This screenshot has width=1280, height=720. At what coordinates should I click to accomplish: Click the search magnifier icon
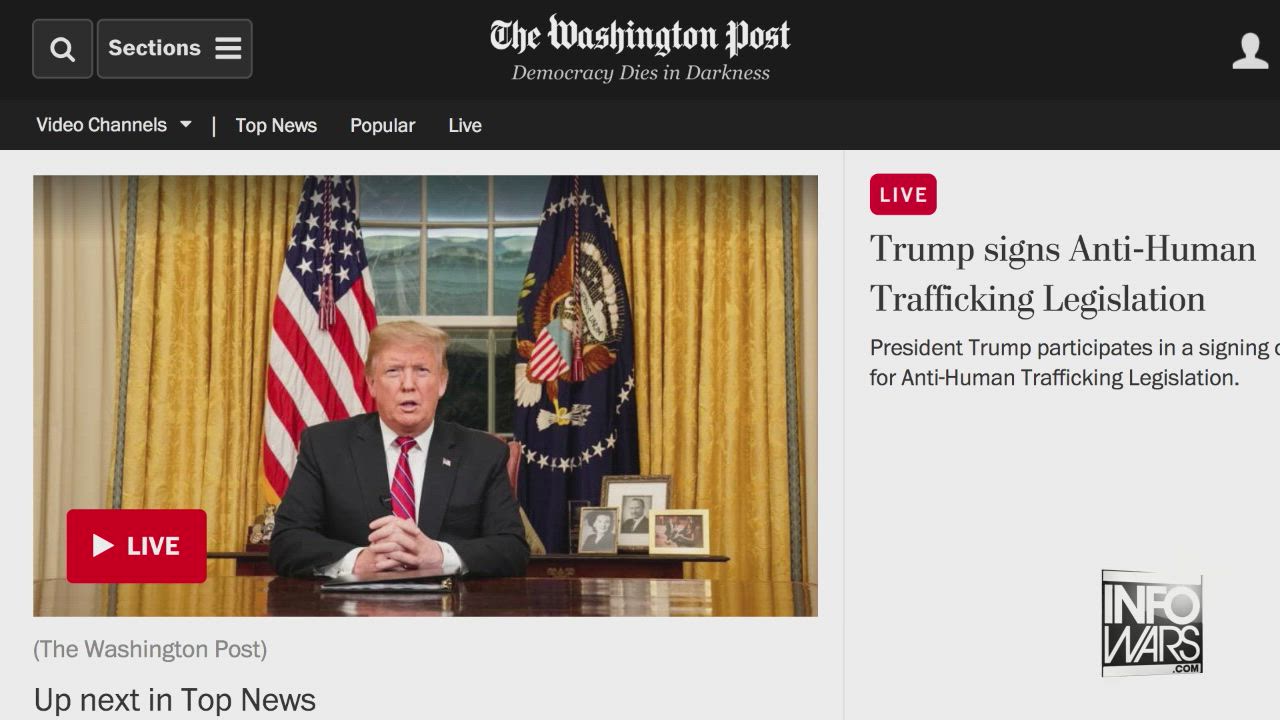[62, 49]
